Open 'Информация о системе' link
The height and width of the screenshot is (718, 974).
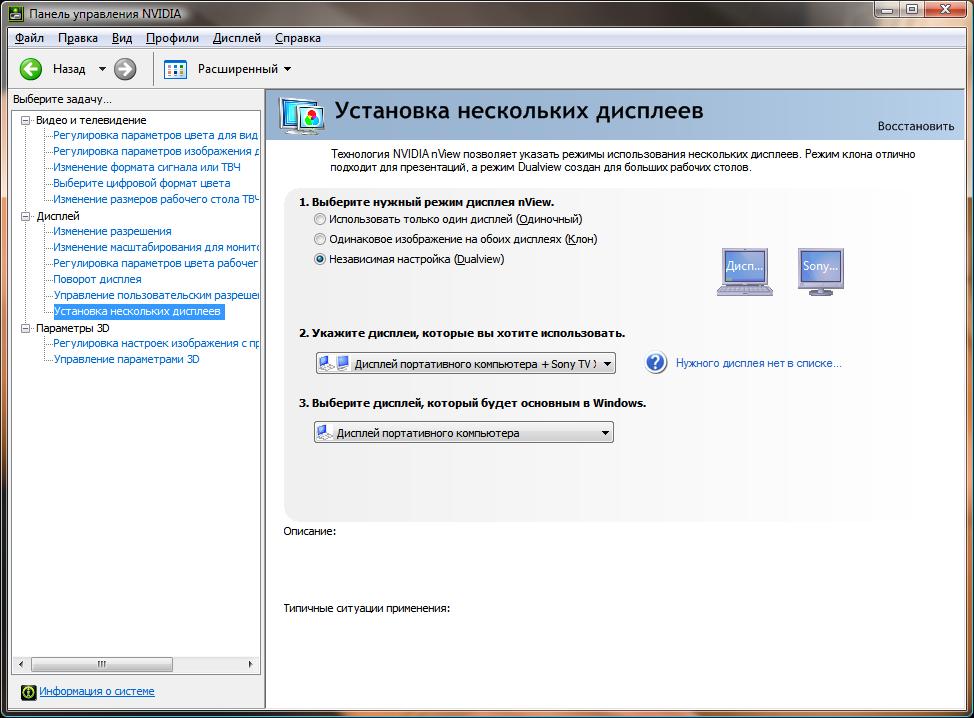[97, 691]
